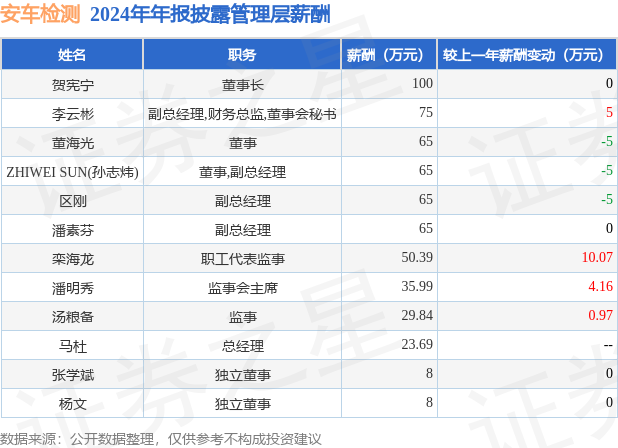Click 张学斌's salary value 8

(430, 374)
